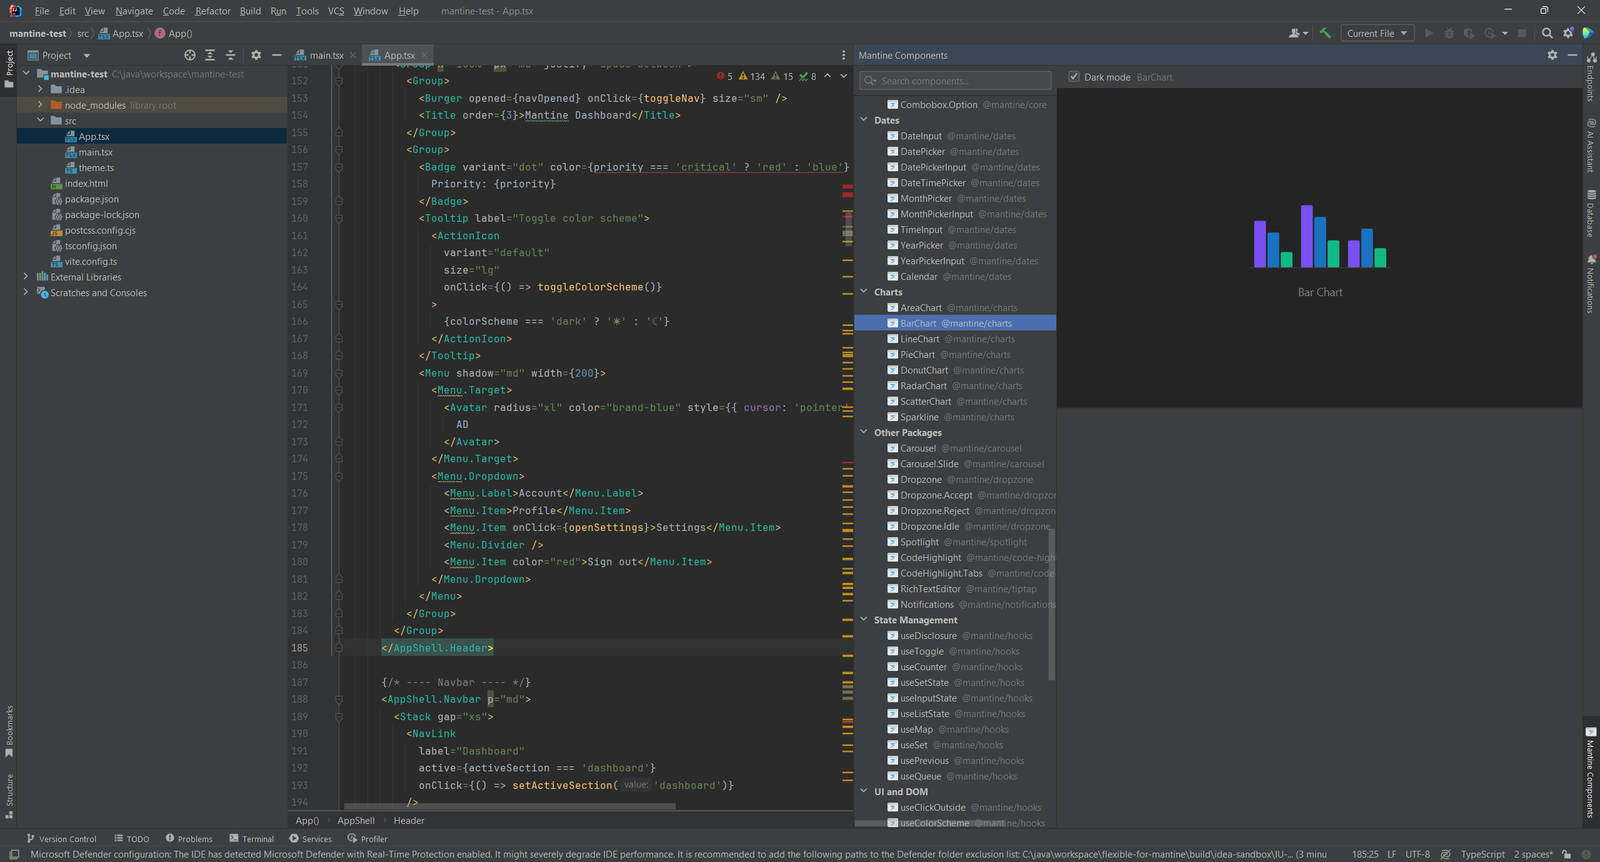The width and height of the screenshot is (1600, 862).
Task: Hide the Project panel with minus icon
Action: [x=277, y=55]
